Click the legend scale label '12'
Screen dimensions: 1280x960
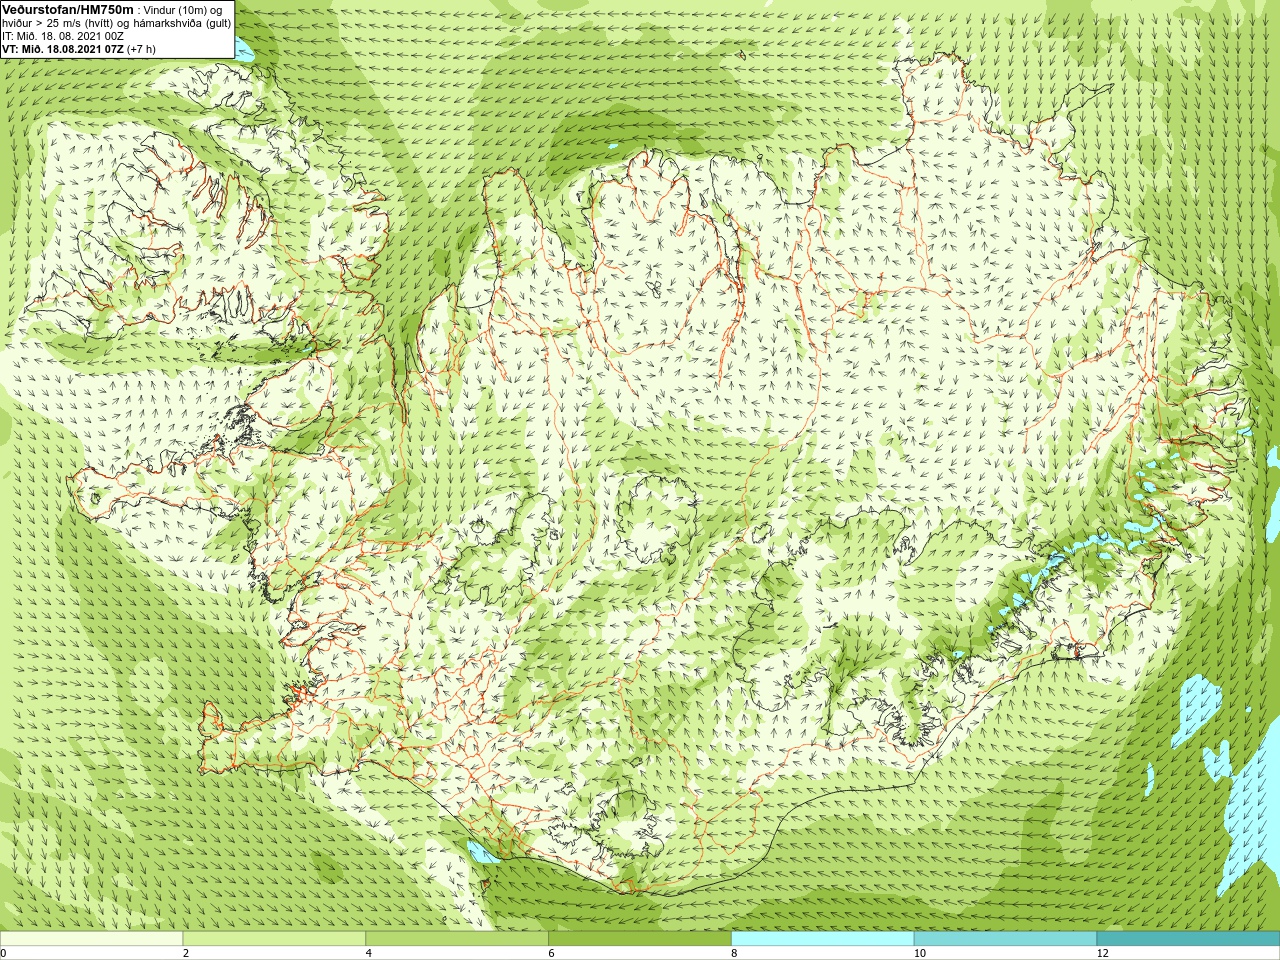tap(1103, 953)
